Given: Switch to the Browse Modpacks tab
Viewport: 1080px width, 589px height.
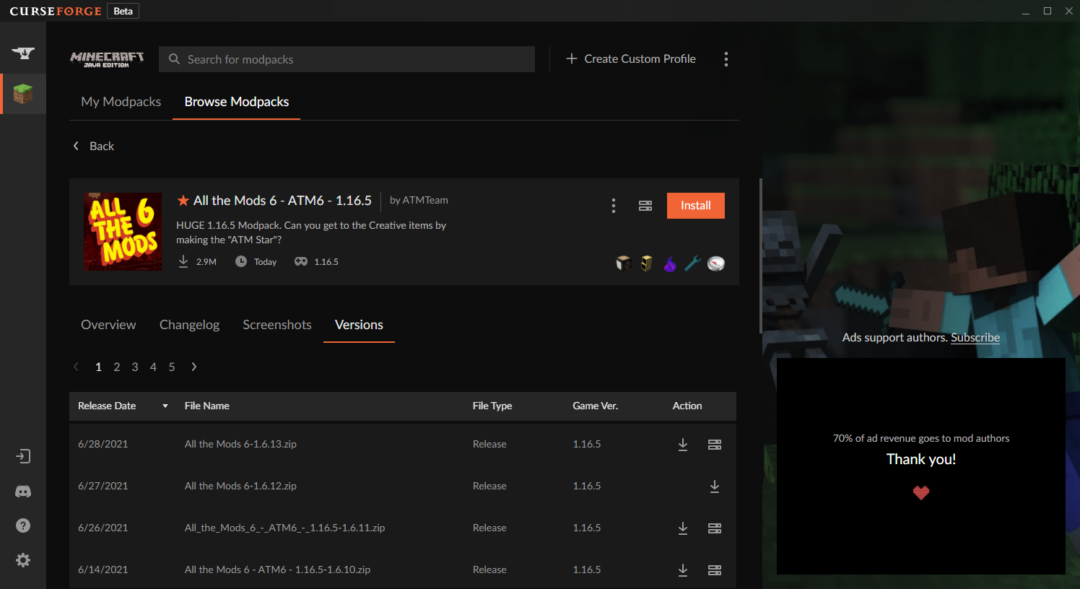Looking at the screenshot, I should tap(236, 101).
